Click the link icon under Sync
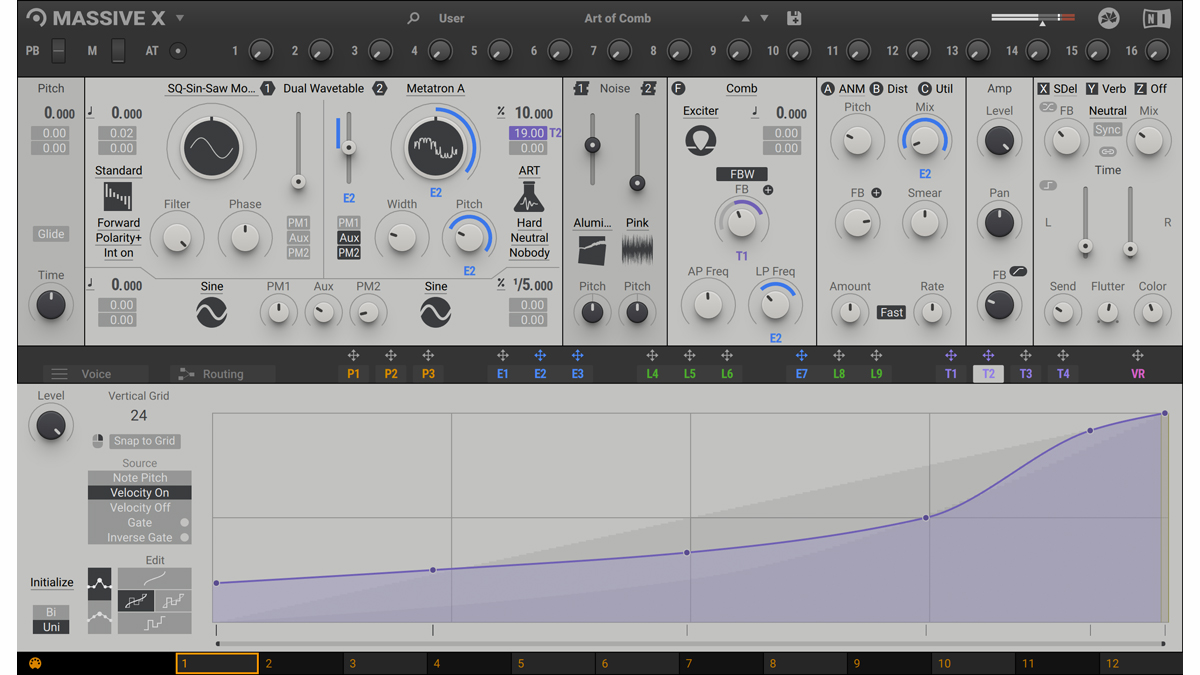Screen dimensions: 1200x675 [1107, 152]
